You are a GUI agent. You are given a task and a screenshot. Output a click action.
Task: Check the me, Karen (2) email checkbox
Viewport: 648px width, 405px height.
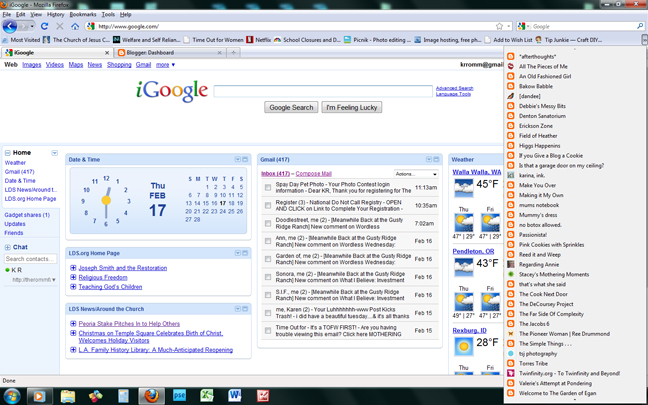(268, 313)
